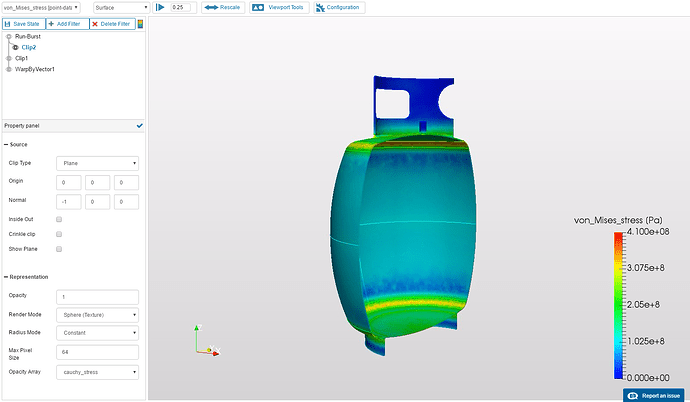
Task: Click the Max Pixel Size field
Action: 98,352
